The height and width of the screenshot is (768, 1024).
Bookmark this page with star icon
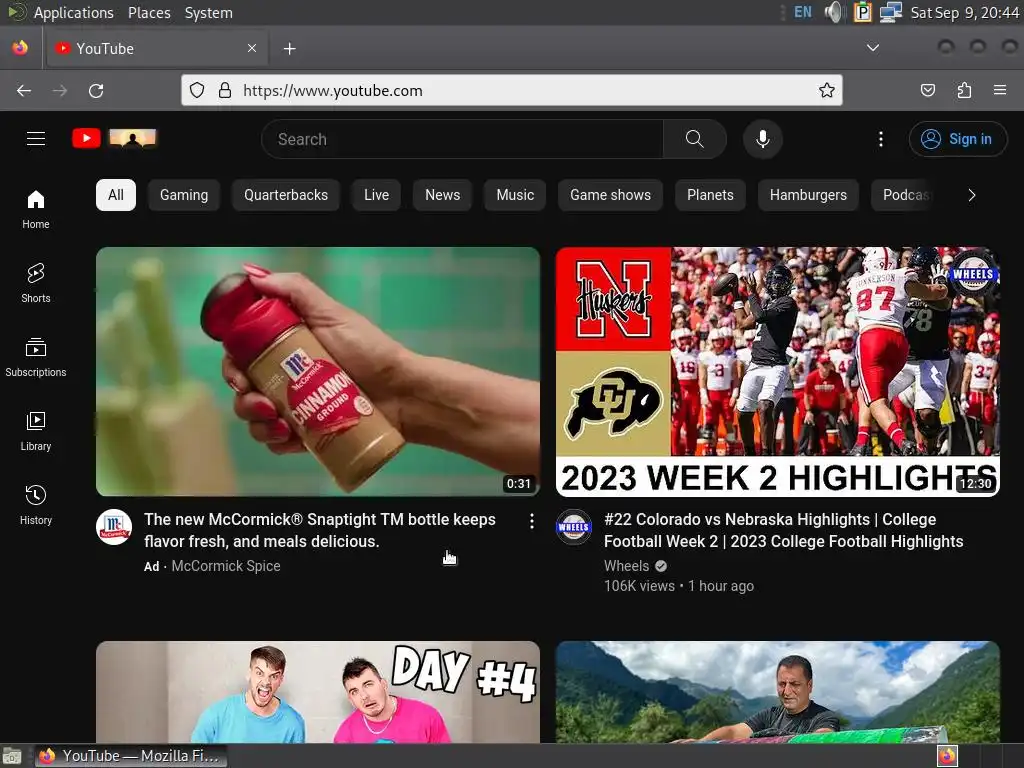click(826, 91)
